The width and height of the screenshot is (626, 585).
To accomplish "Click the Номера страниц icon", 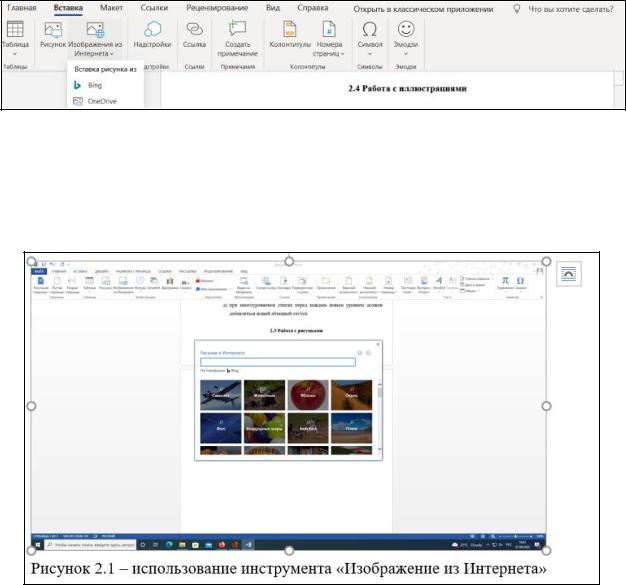I will click(329, 29).
